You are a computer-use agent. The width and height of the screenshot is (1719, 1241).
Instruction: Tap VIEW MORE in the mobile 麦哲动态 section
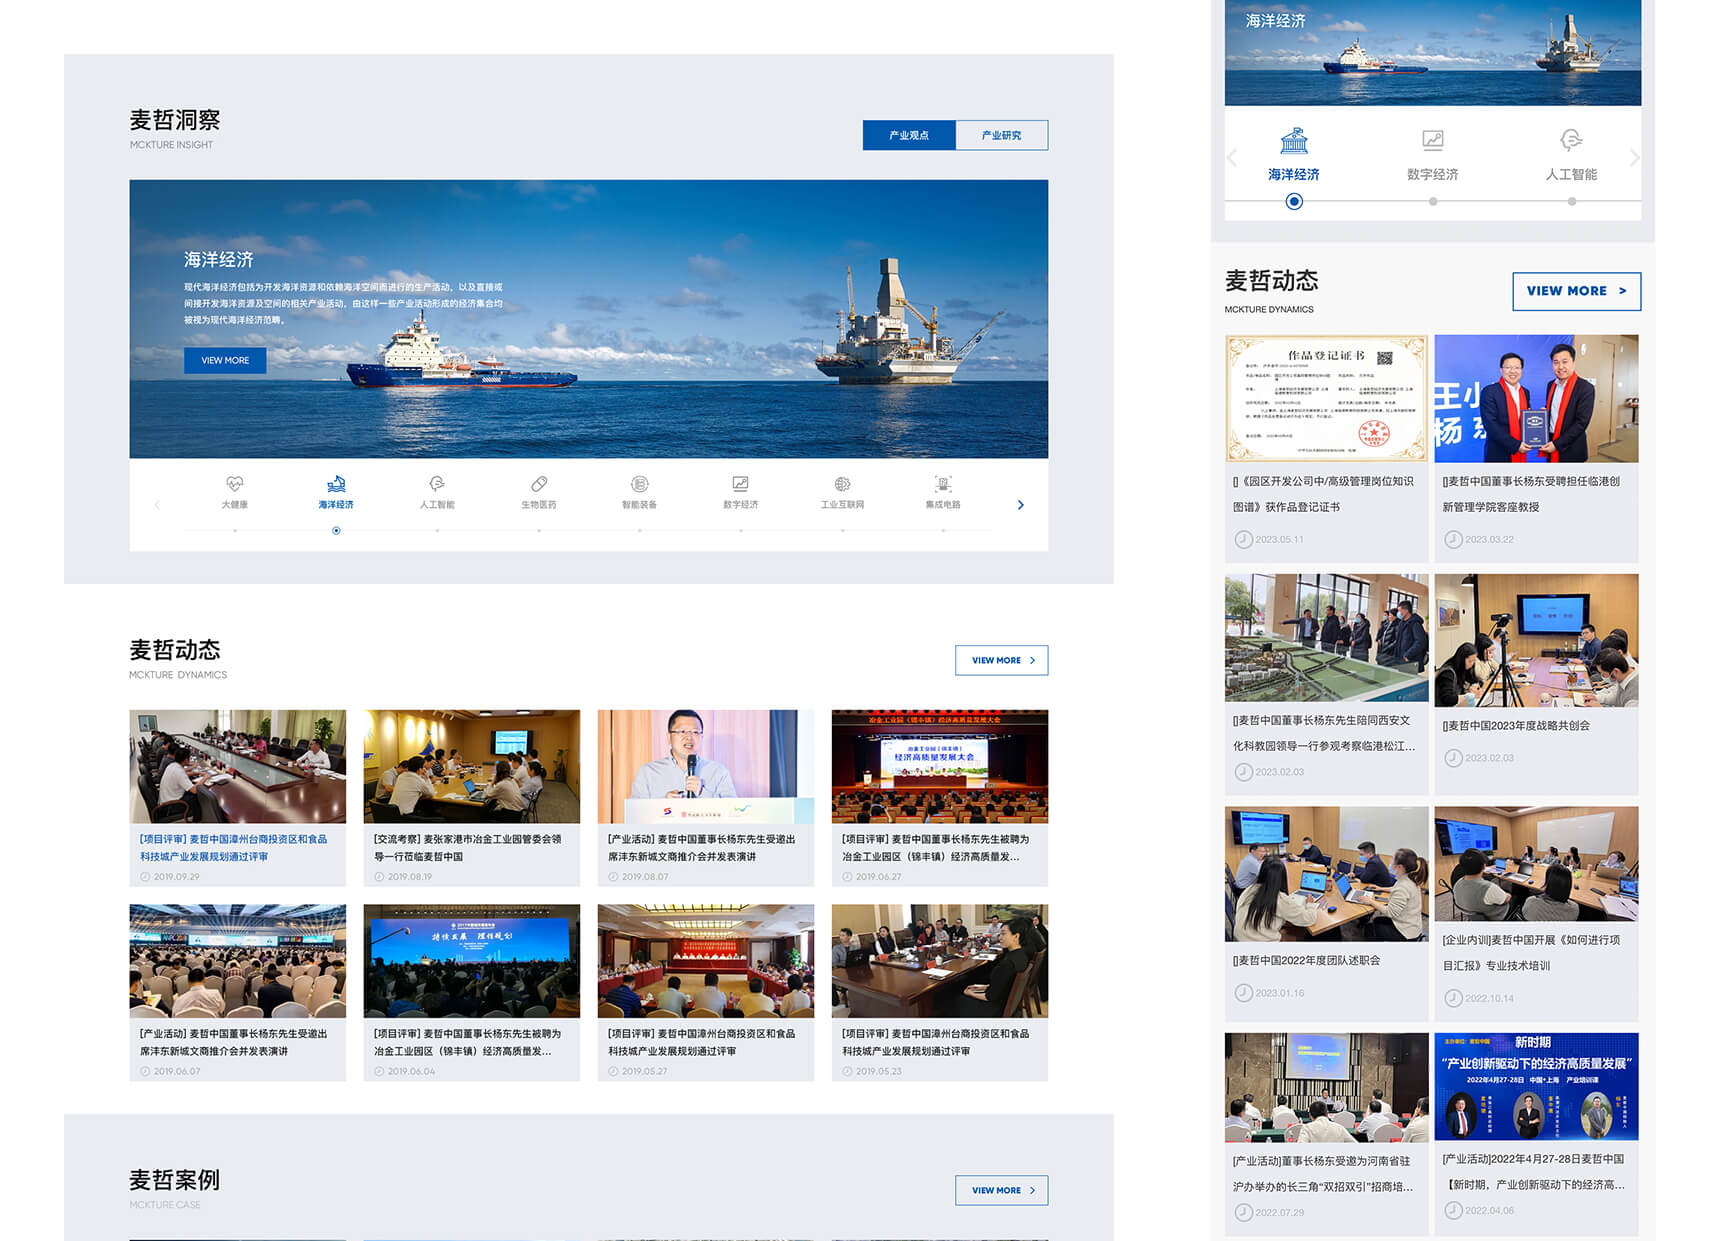coord(1577,291)
